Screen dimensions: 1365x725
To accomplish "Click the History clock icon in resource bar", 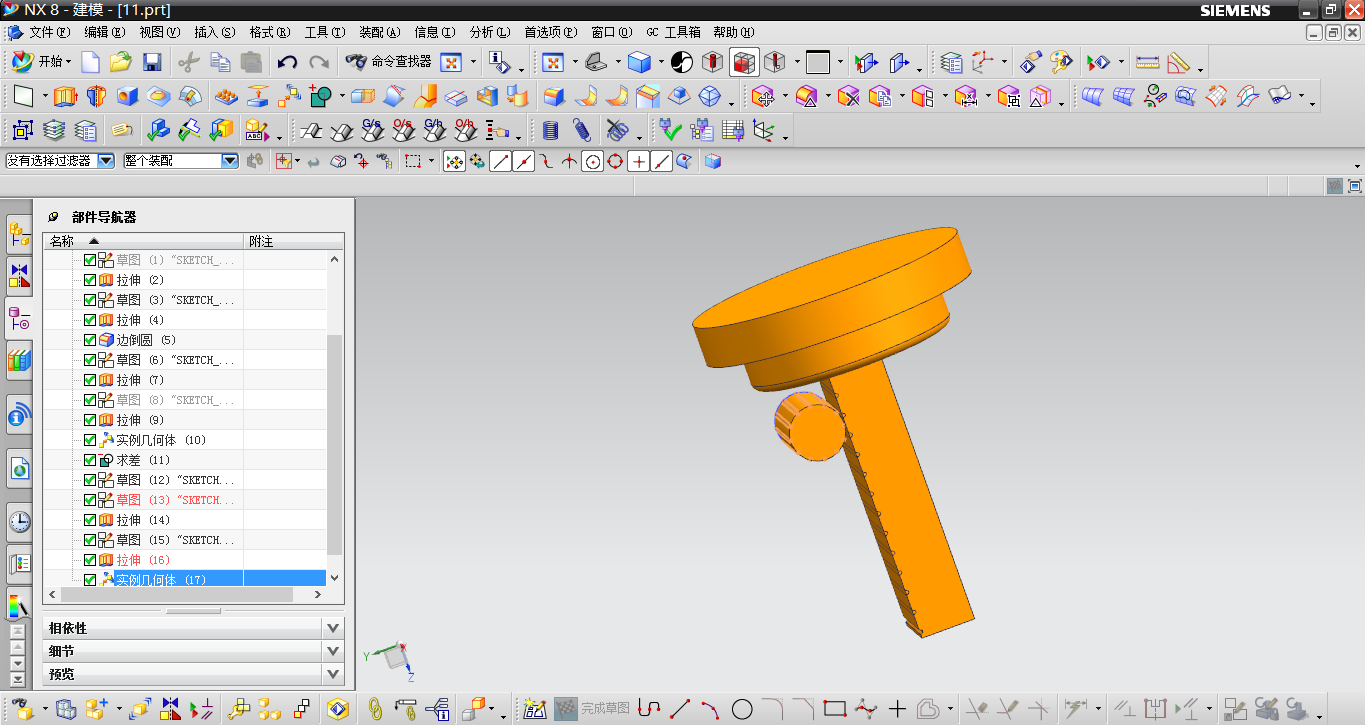I will click(19, 521).
